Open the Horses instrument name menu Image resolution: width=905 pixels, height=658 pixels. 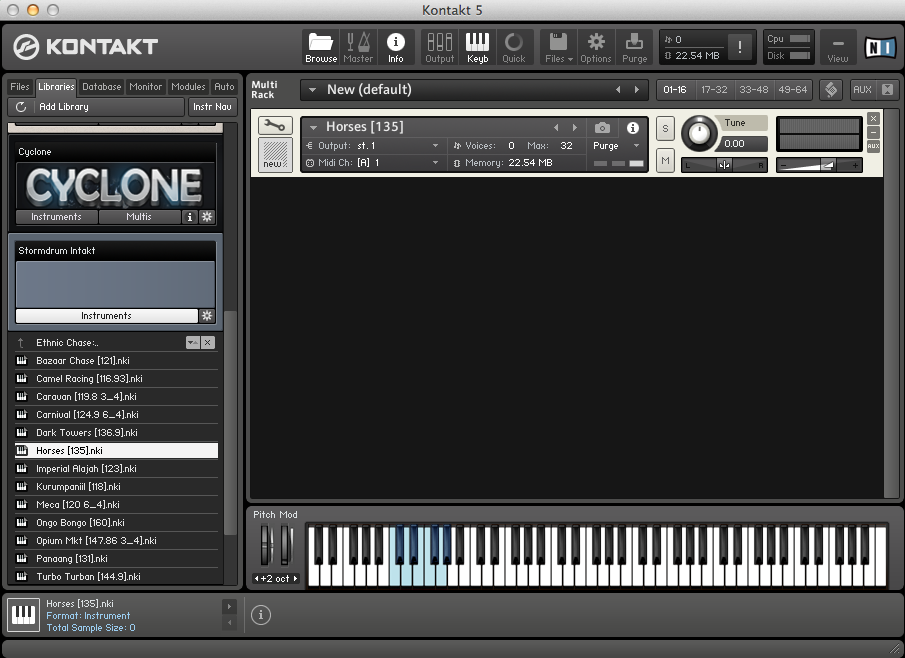click(x=313, y=127)
